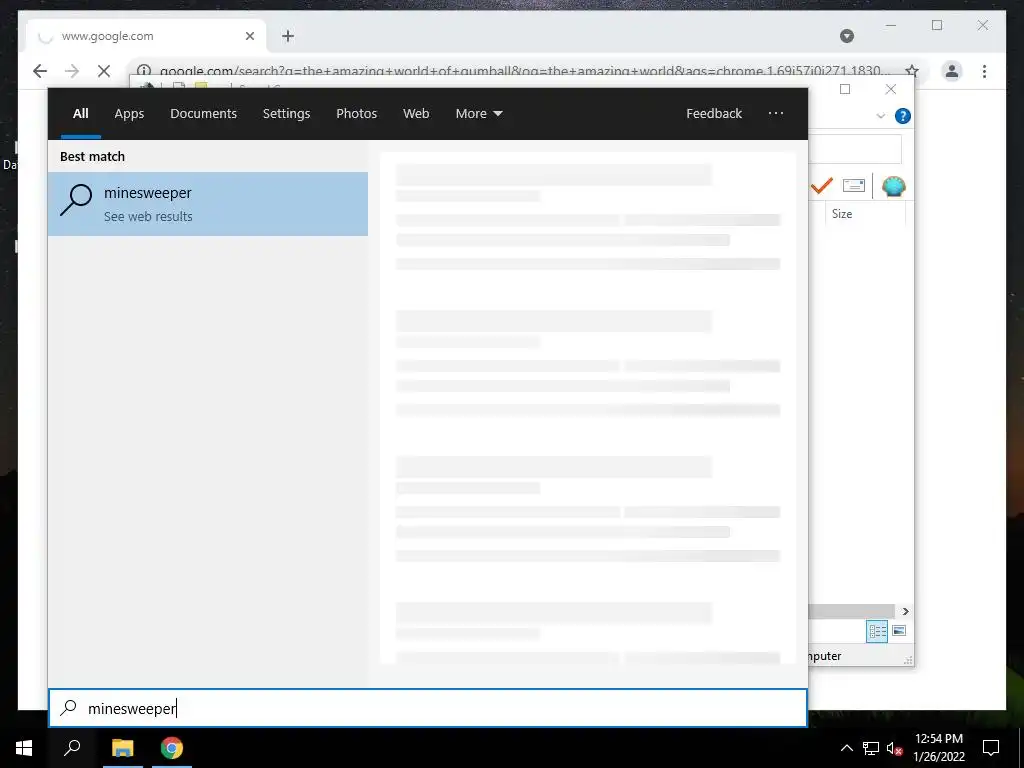1024x768 pixels.
Task: Switch to the Photos search tab
Action: [357, 114]
